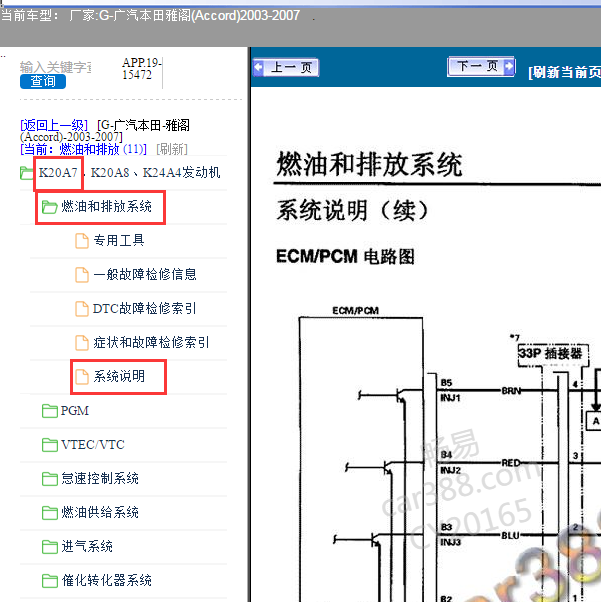Click the 燃油和排放系统 page heading
601x602 pixels.
(369, 165)
